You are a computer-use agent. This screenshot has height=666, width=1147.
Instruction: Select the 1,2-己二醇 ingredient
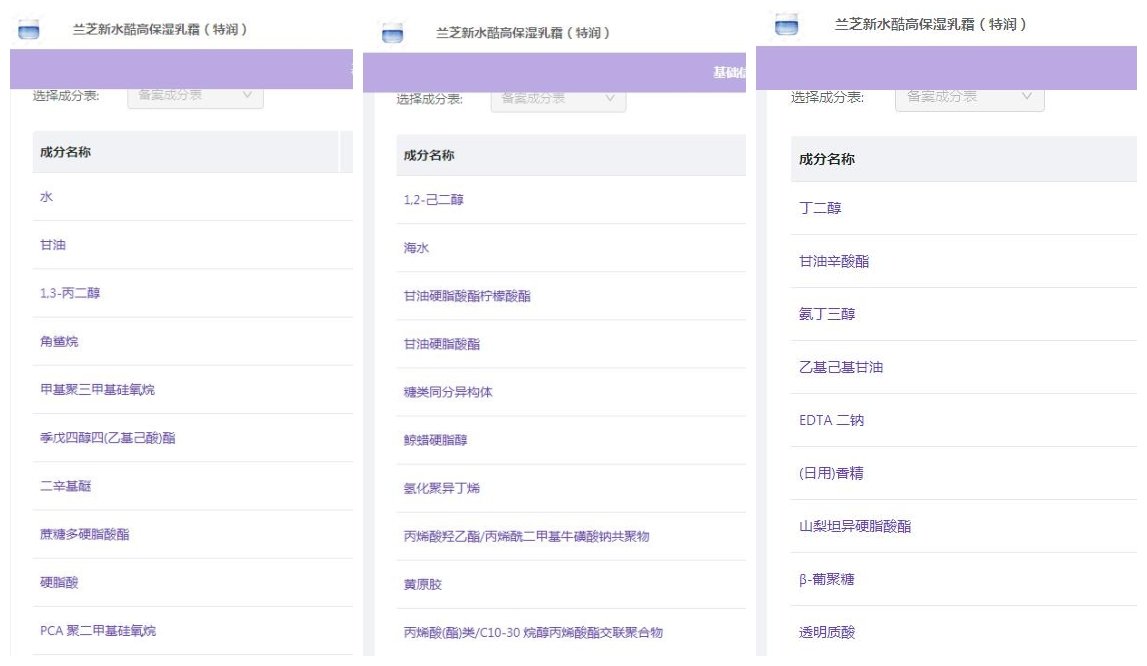(x=433, y=200)
